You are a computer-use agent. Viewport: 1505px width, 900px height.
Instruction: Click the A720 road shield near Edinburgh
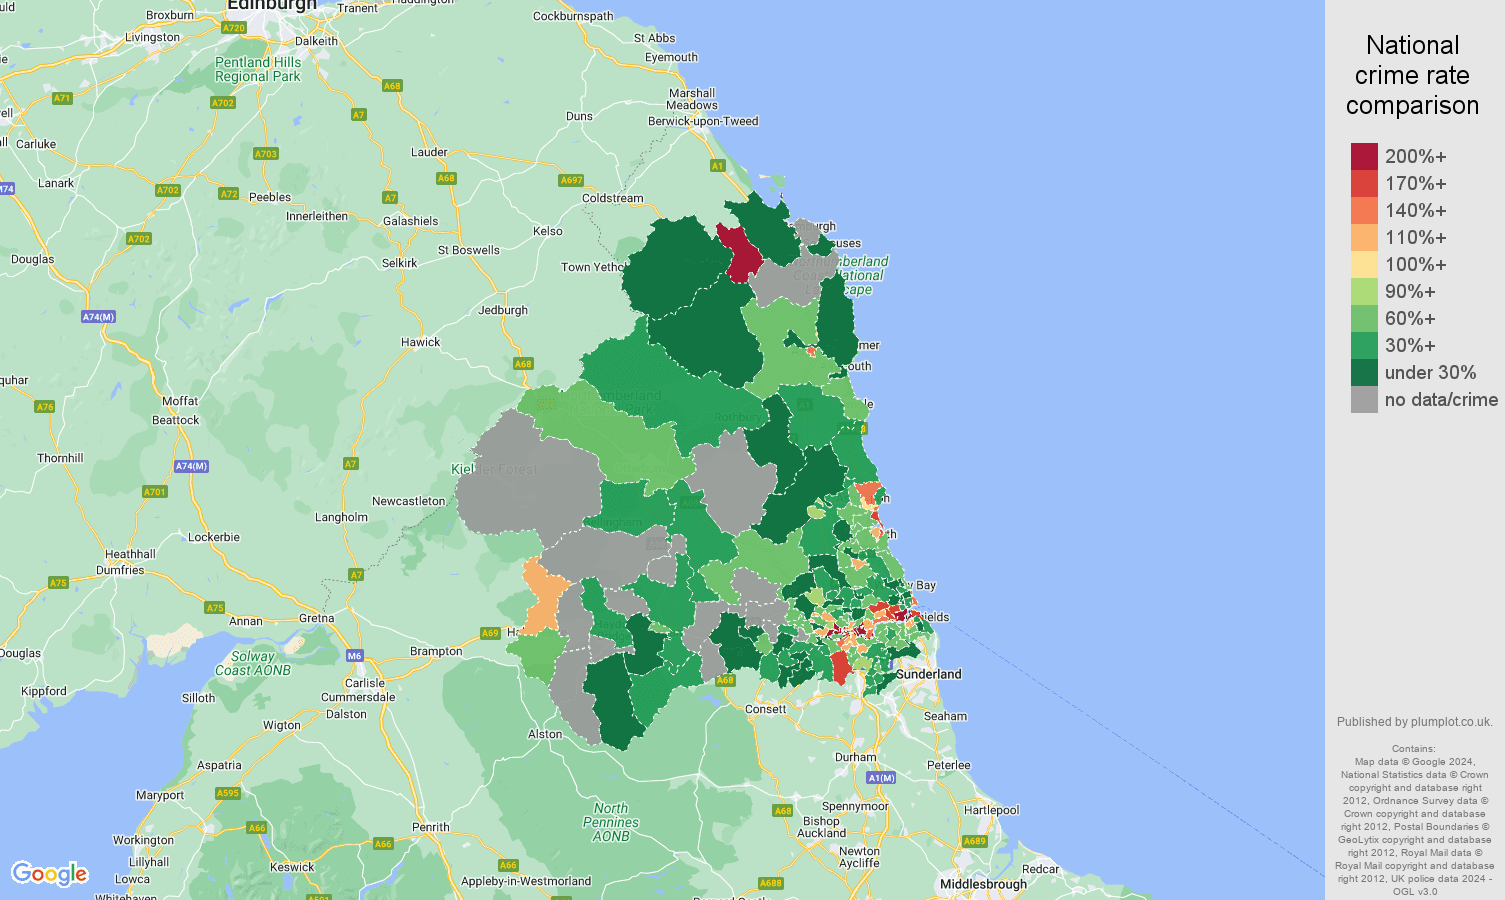(234, 28)
